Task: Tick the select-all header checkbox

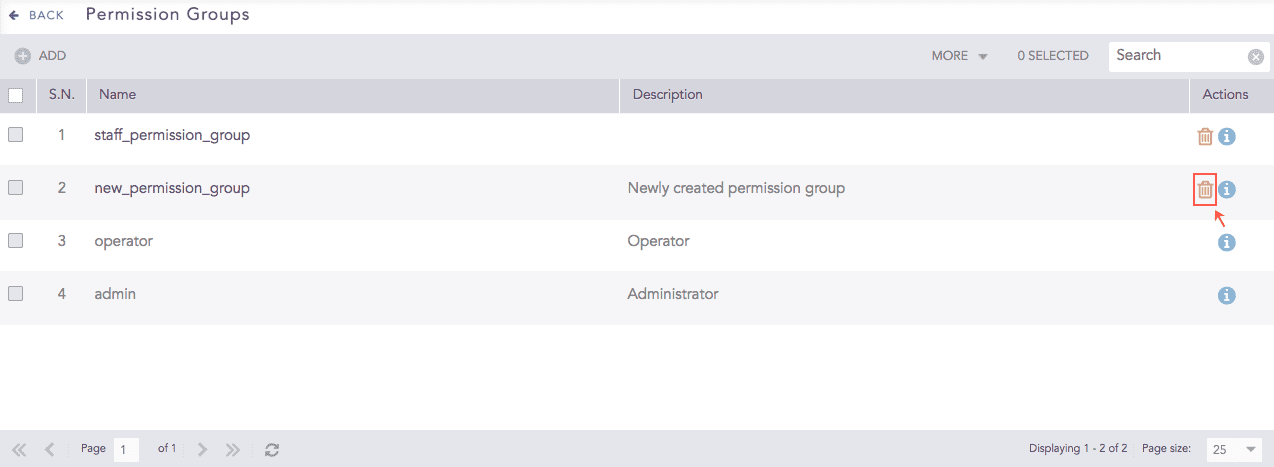Action: [16, 96]
